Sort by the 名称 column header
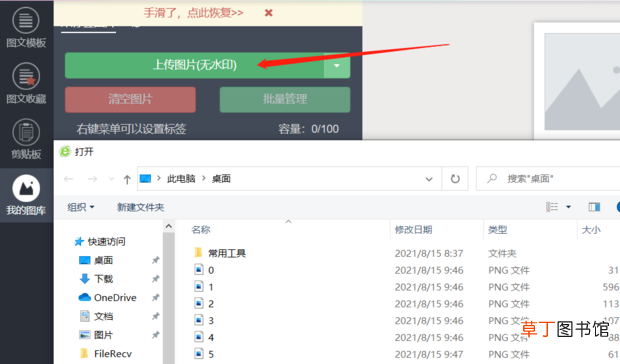 (201, 230)
